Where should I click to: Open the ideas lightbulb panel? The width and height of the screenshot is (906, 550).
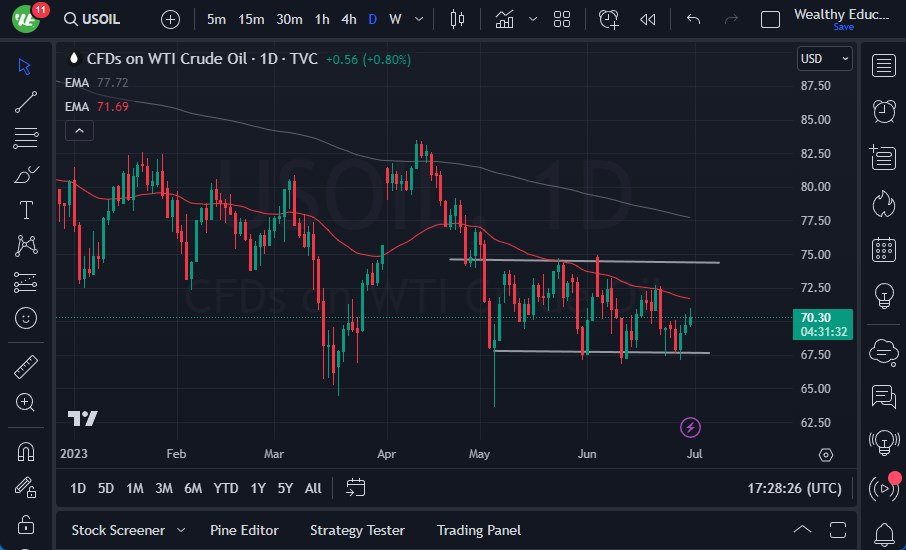tap(884, 295)
